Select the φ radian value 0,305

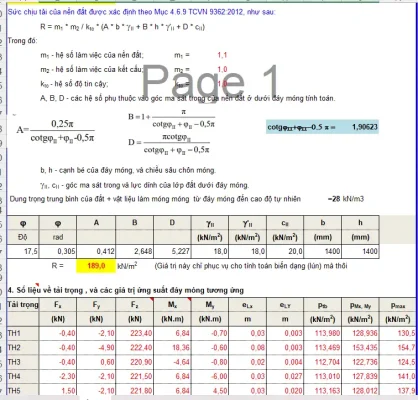[x=58, y=251]
